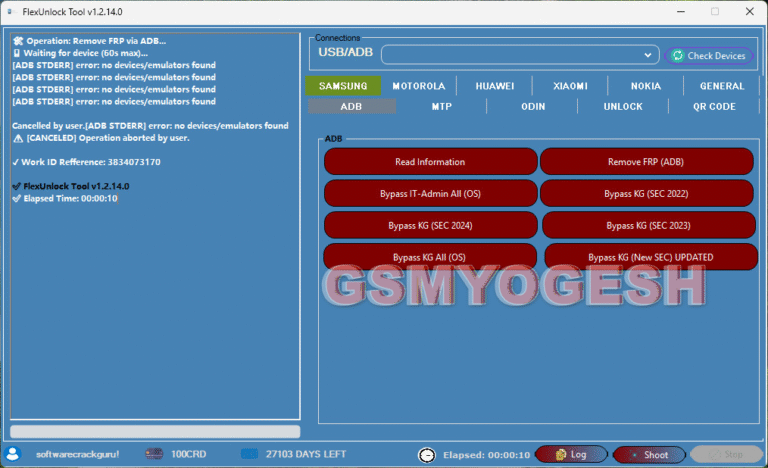Screen dimensions: 768x468
Task: Select the ADB sub-tab
Action: pos(352,106)
